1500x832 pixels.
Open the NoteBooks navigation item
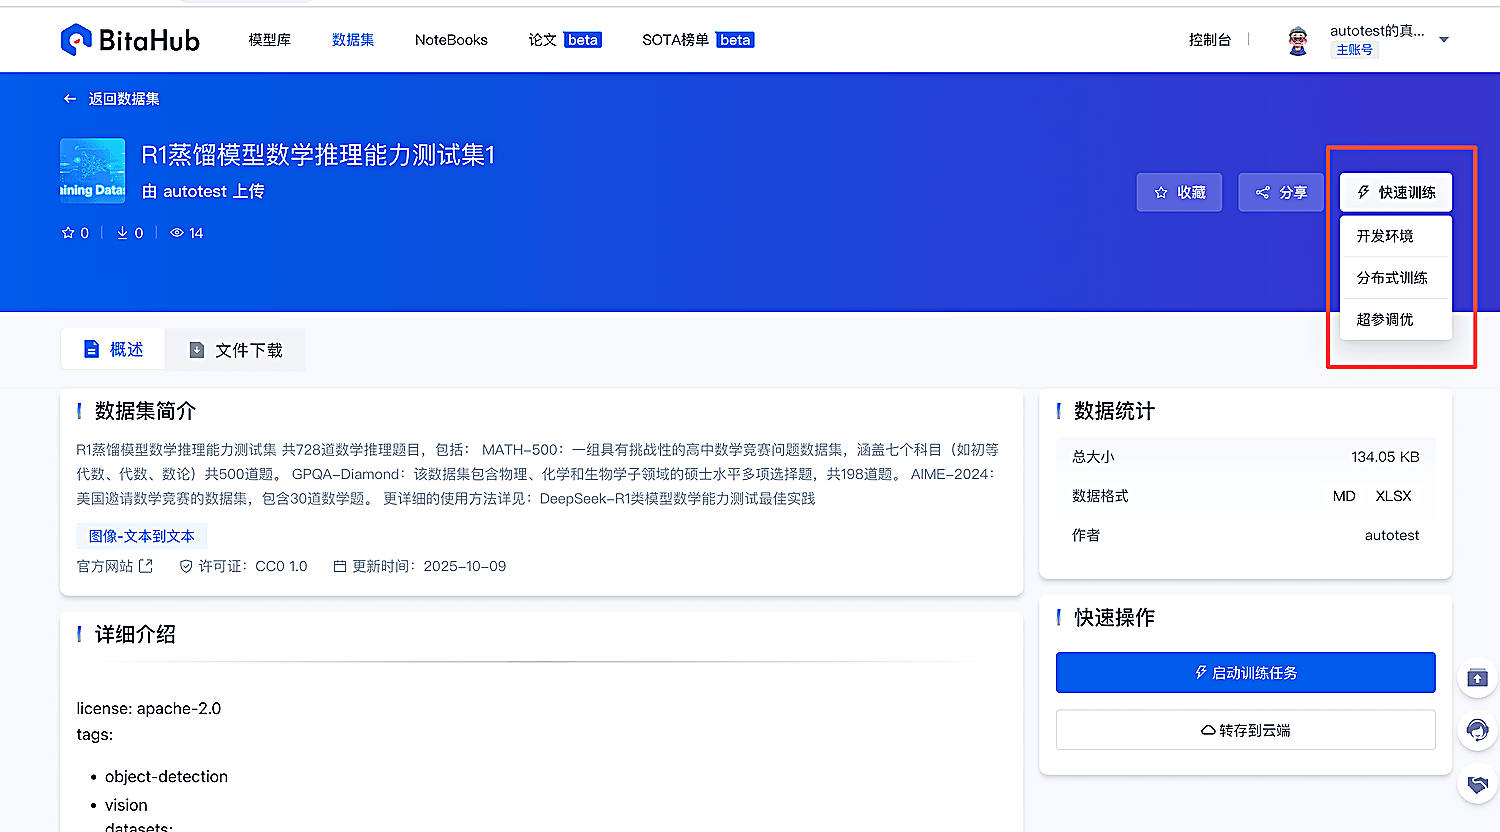(451, 40)
